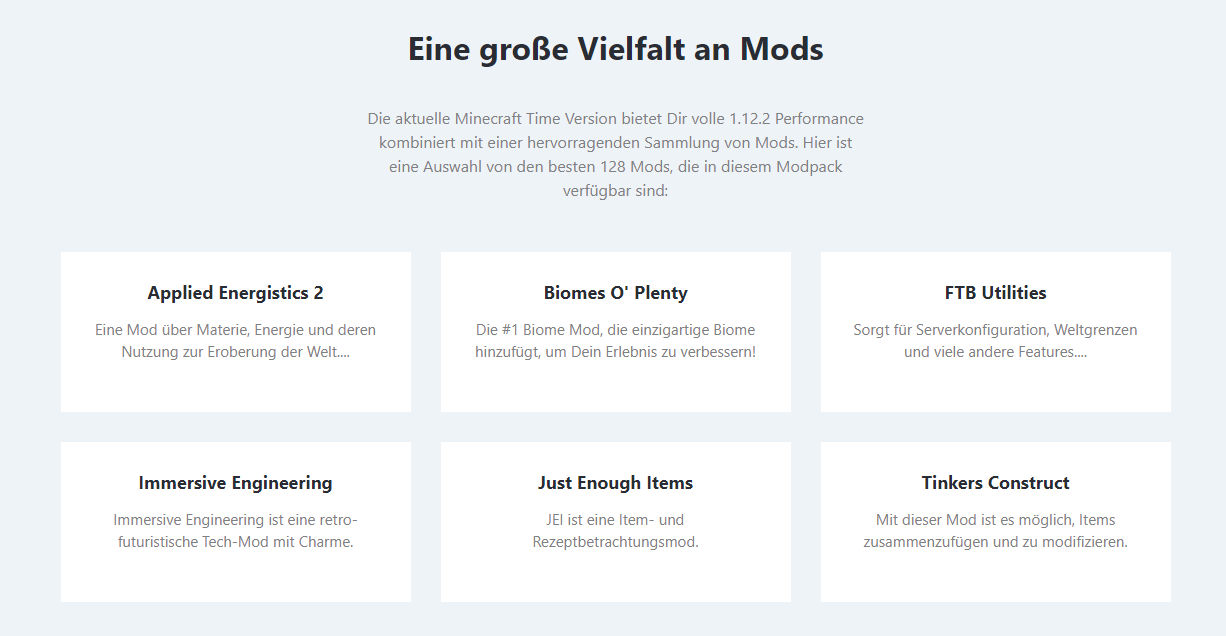The height and width of the screenshot is (636, 1226).
Task: Open the Immersive Engineering mod title
Action: pyautogui.click(x=235, y=483)
